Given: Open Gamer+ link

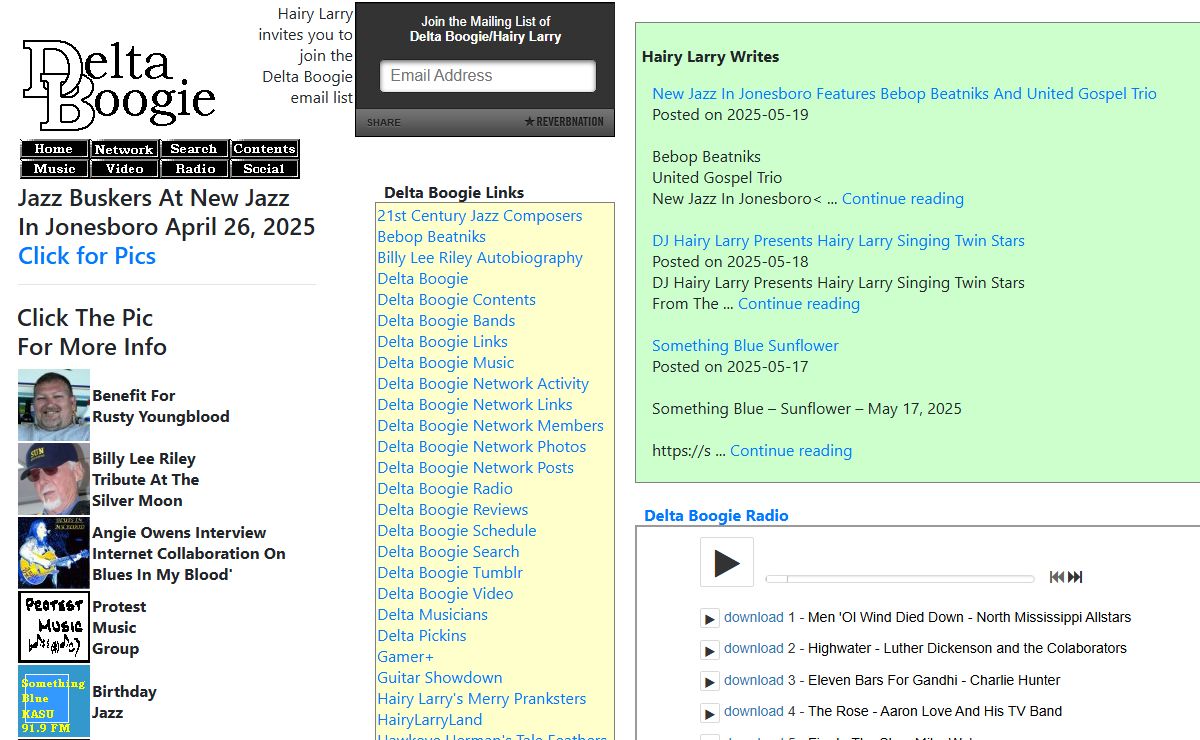Looking at the screenshot, I should pos(405,657).
